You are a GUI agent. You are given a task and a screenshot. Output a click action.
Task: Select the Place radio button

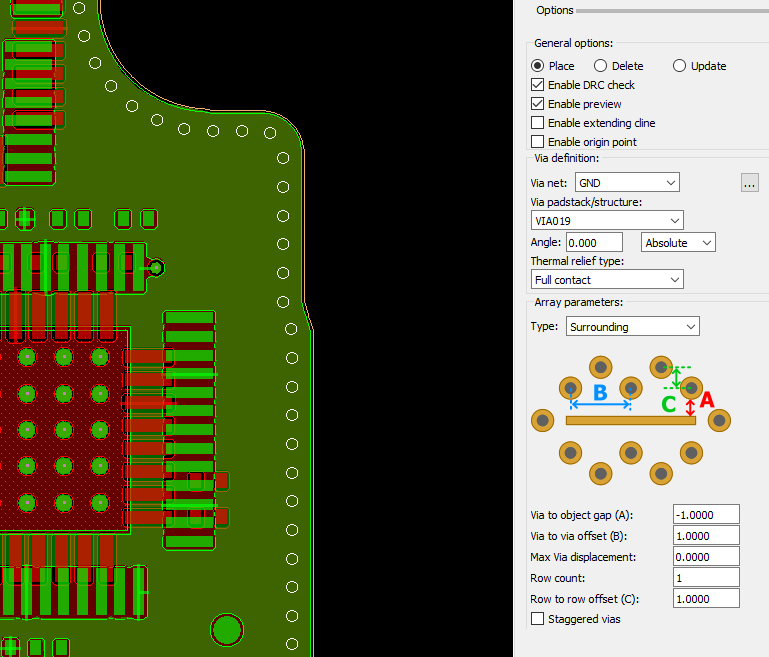point(538,66)
